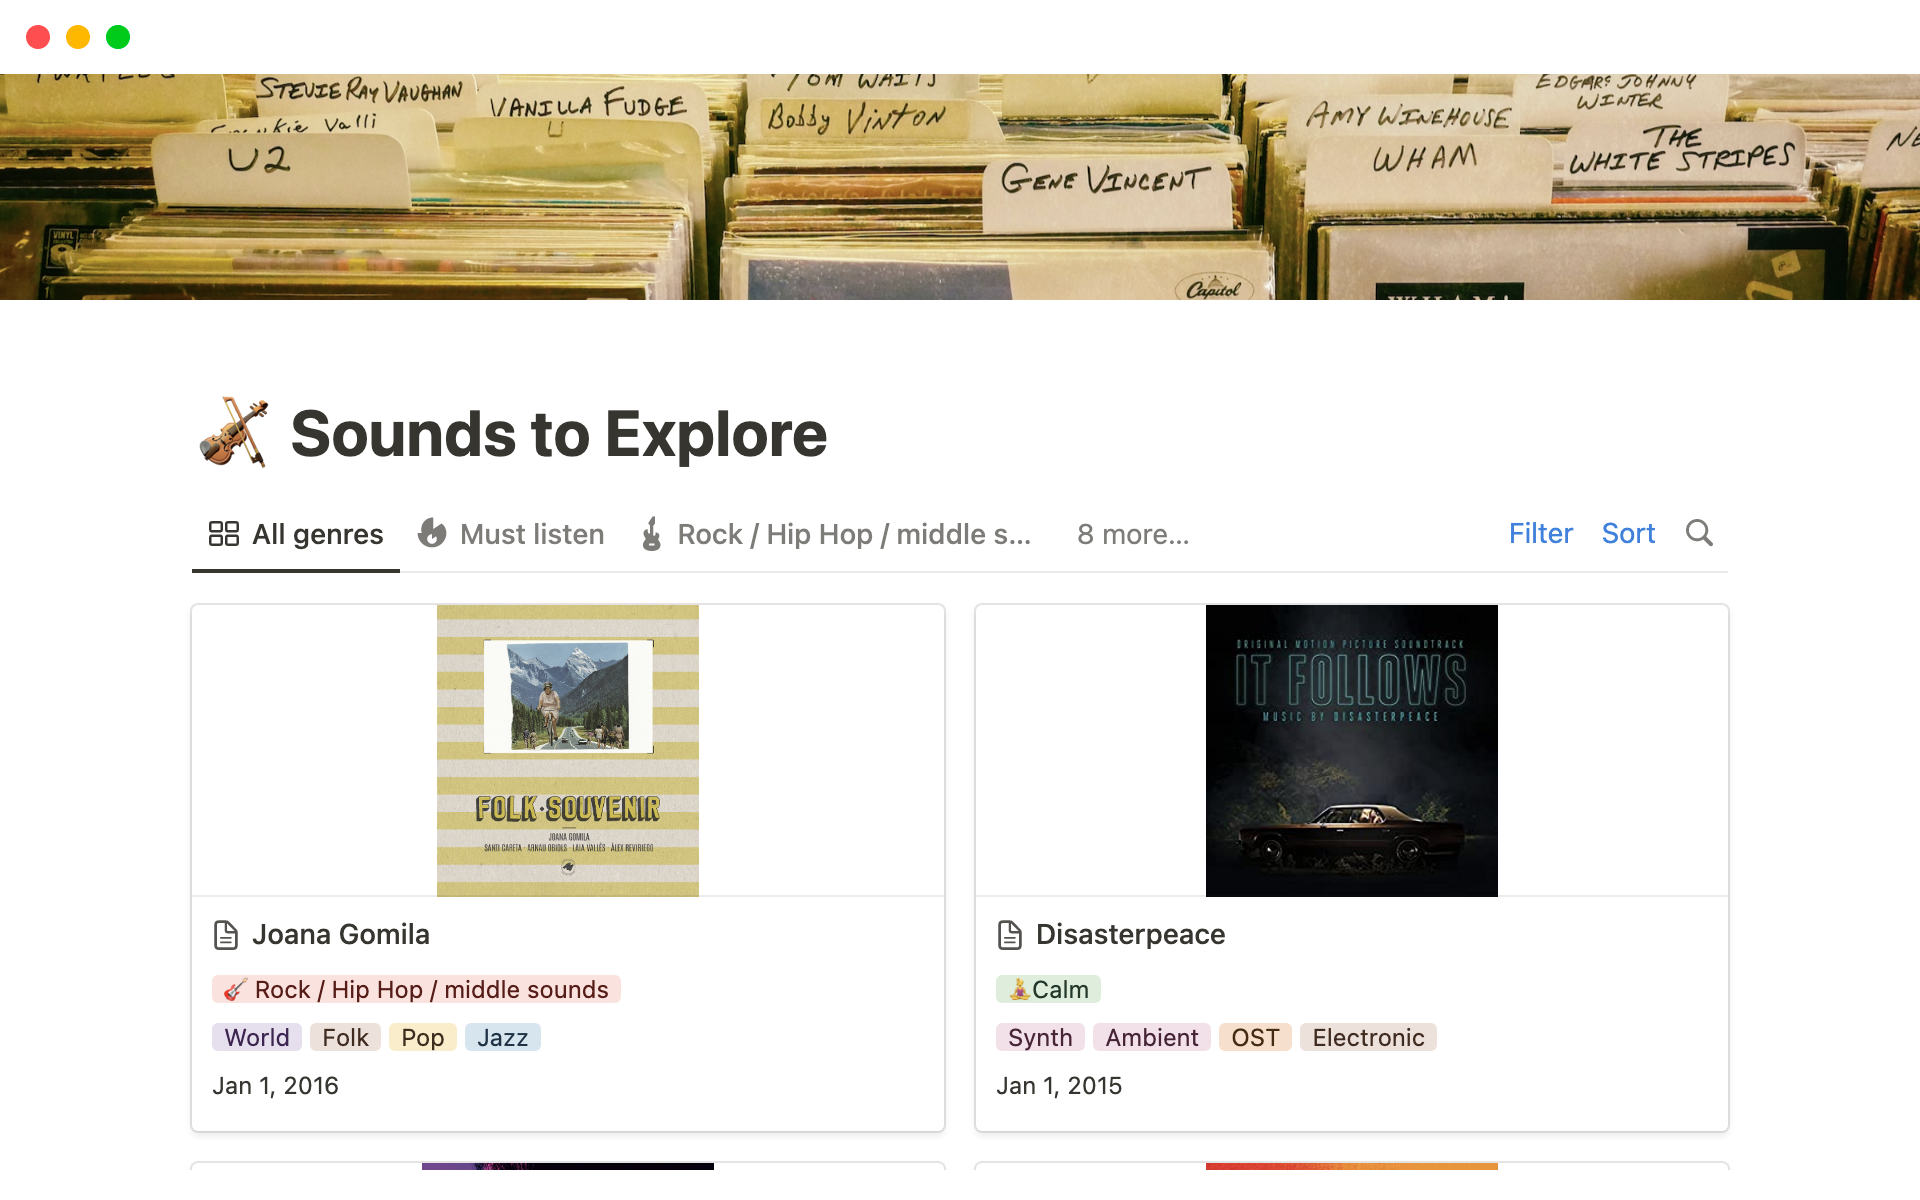The height and width of the screenshot is (1200, 1920).
Task: Expand the 8 more views list
Action: [1133, 534]
